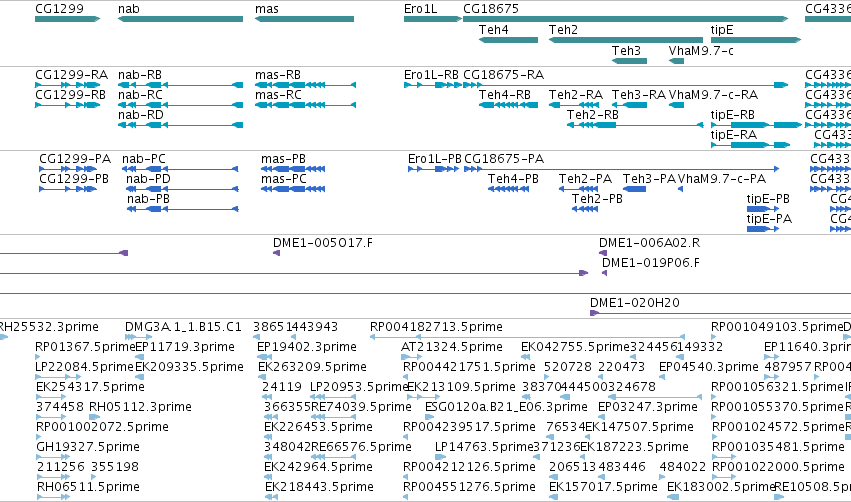The height and width of the screenshot is (502, 851).
Task: Select the Teh3 gene label
Action: click(x=626, y=51)
